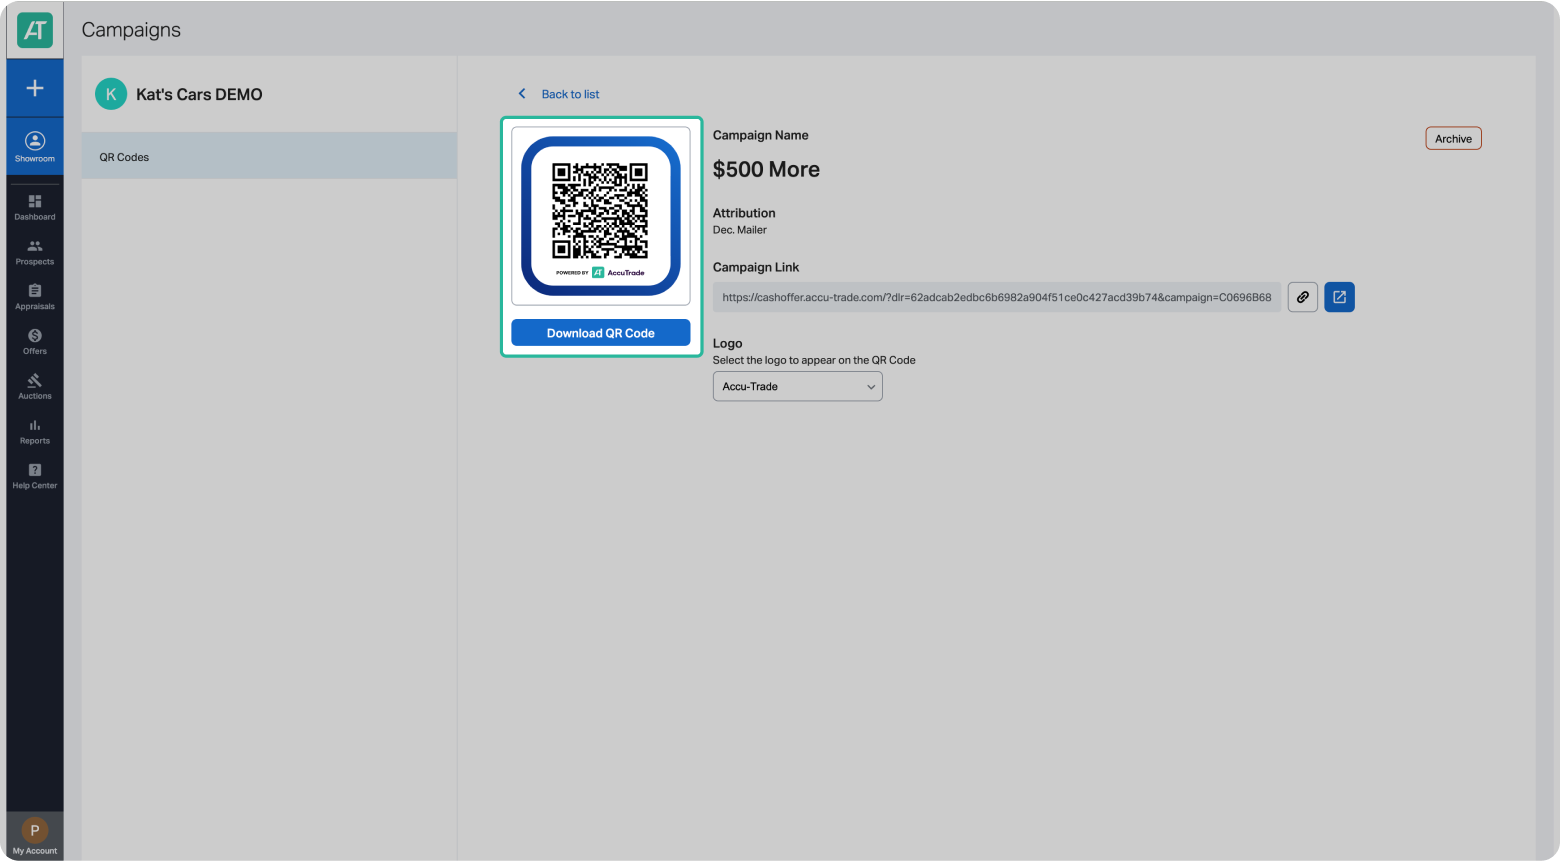
Task: Click the Campaign Link label
Action: click(756, 267)
